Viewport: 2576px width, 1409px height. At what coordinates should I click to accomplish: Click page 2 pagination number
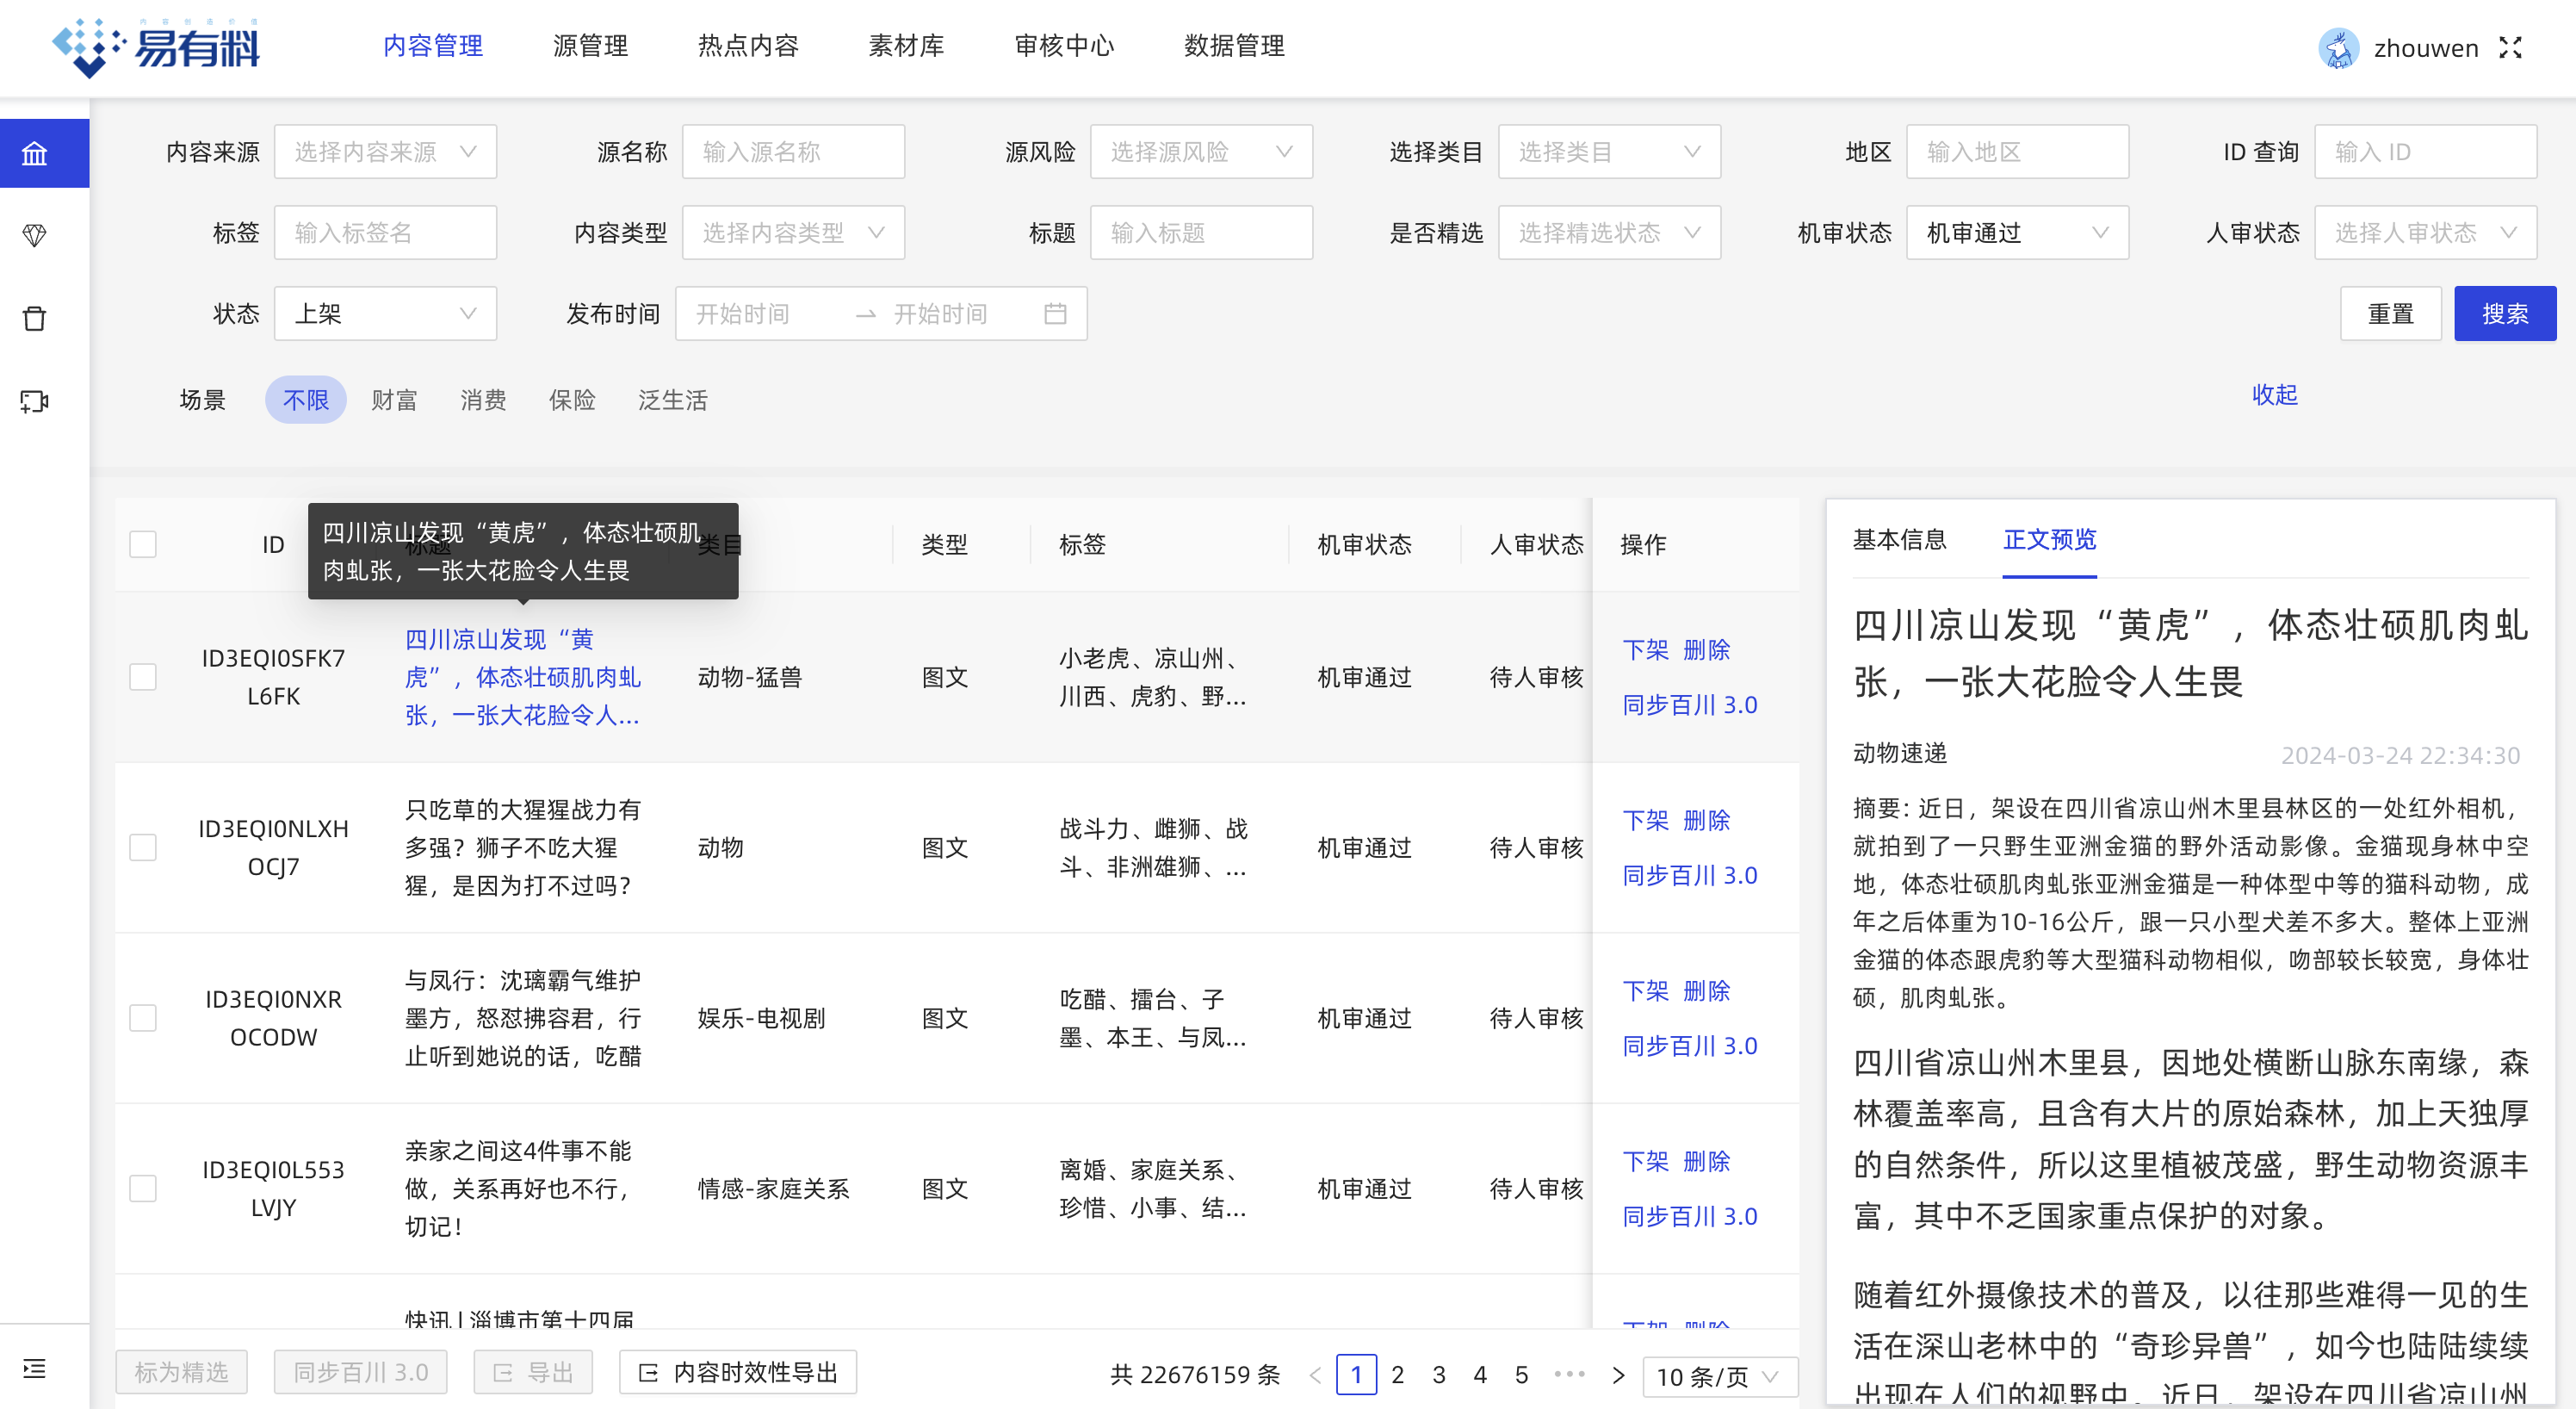pos(1396,1371)
